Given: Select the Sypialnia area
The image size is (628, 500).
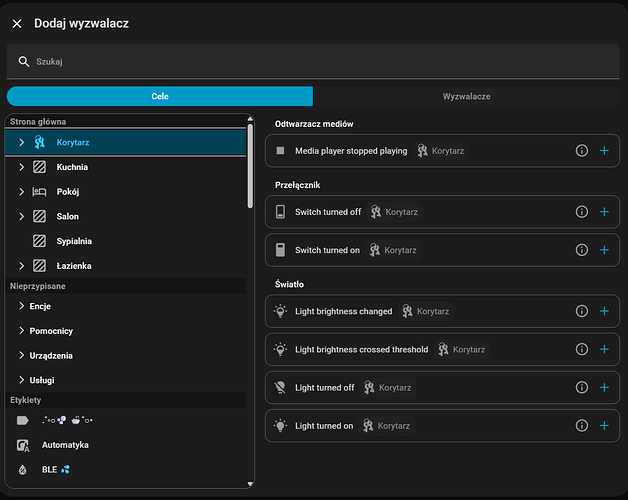Looking at the screenshot, I should coord(75,241).
